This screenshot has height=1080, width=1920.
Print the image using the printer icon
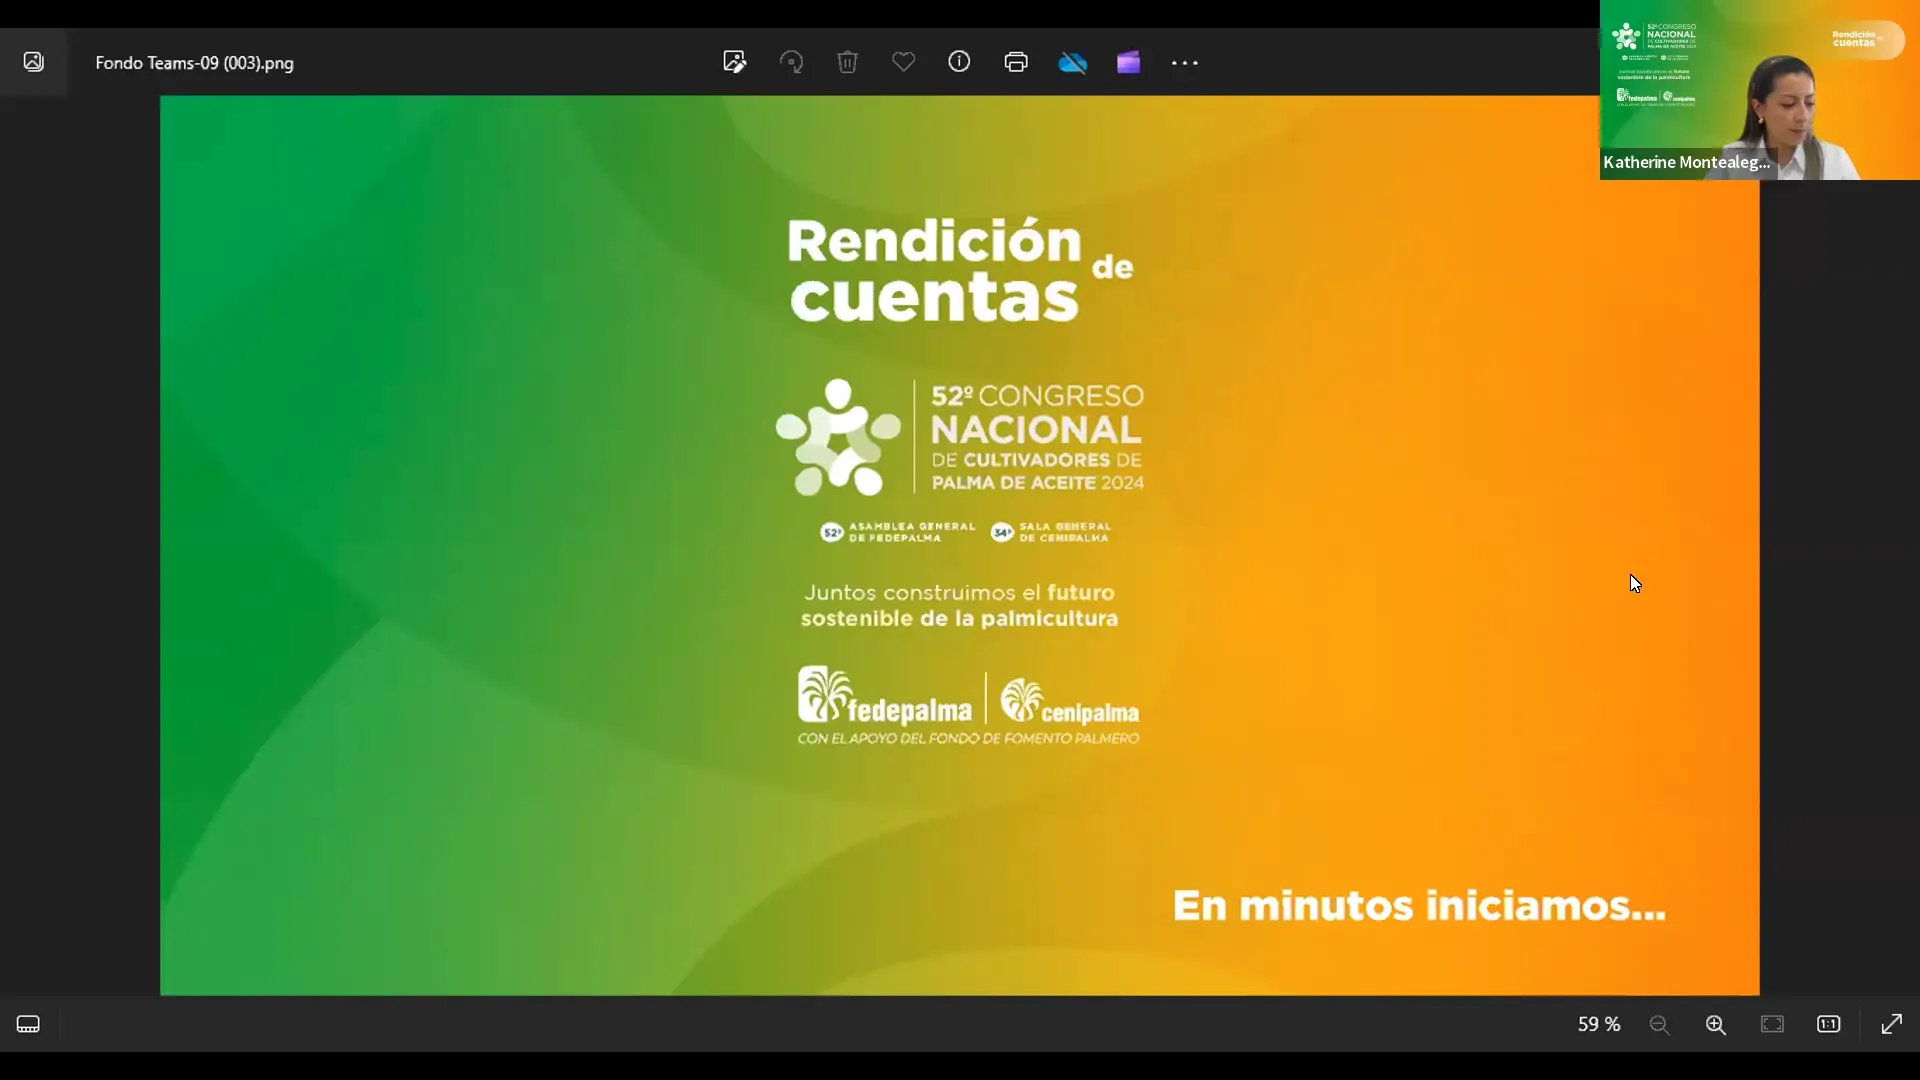point(1016,62)
